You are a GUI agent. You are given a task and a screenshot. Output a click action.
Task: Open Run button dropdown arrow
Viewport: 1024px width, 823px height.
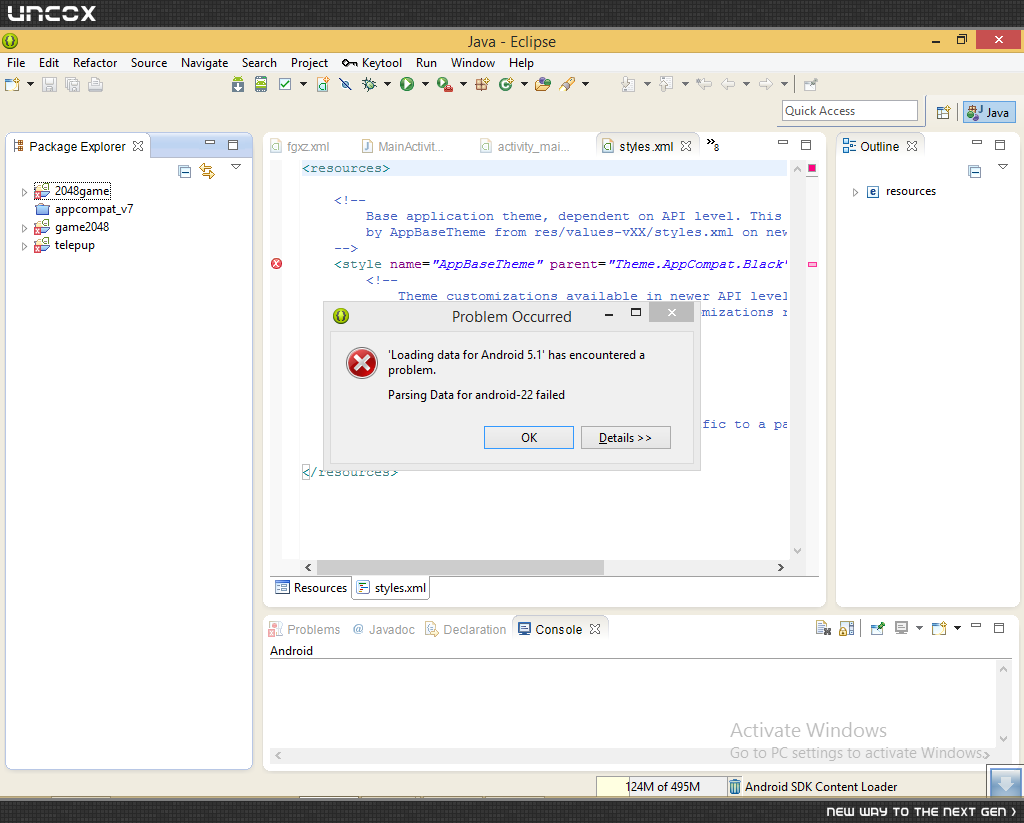[x=425, y=84]
